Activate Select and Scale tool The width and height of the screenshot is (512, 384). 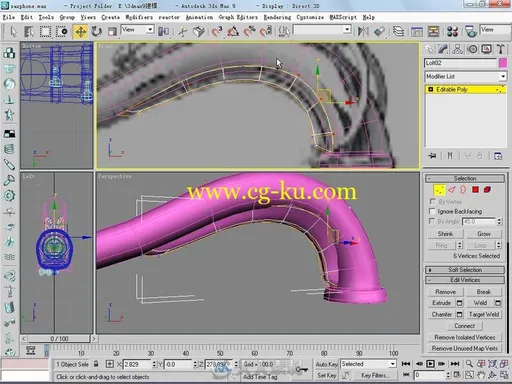pos(112,32)
